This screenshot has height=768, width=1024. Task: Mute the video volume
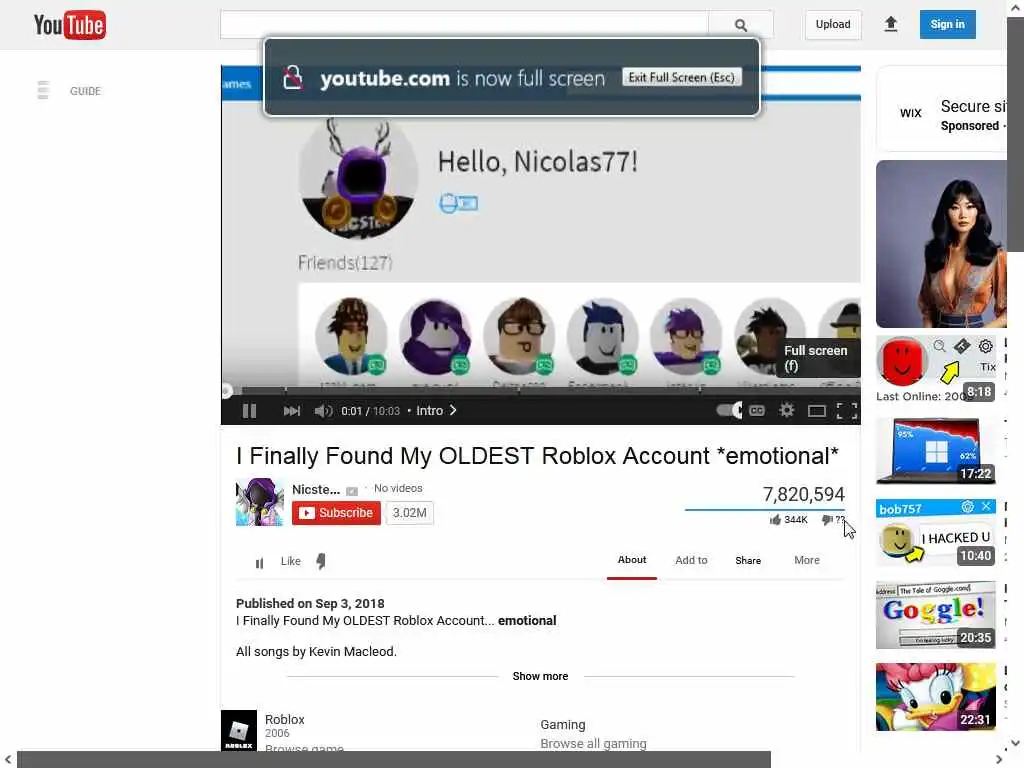pos(323,411)
